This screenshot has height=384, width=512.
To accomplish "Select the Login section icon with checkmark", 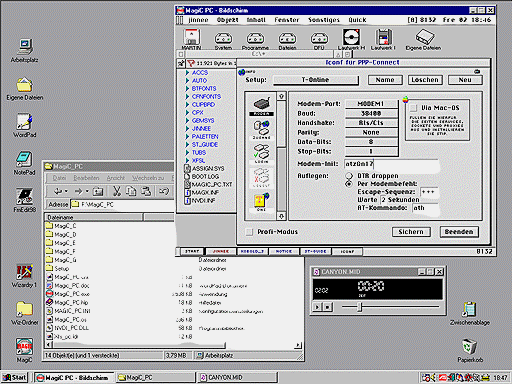I will [262, 153].
